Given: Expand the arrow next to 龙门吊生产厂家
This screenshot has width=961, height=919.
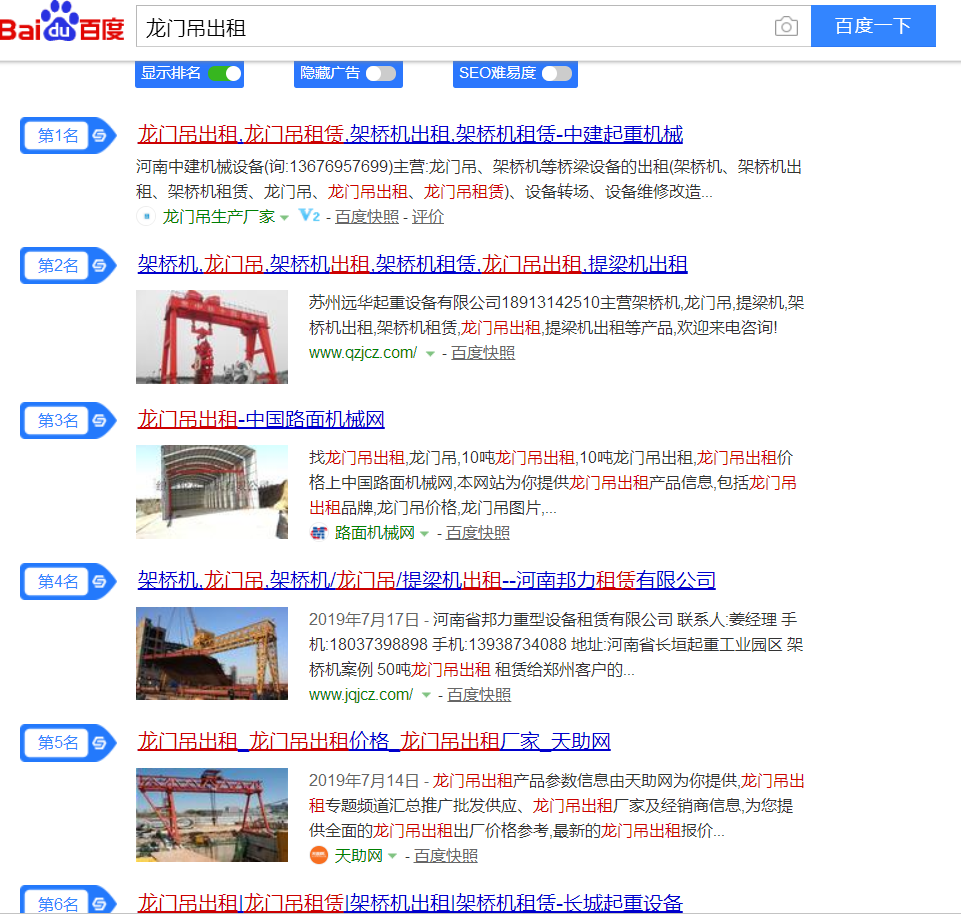Looking at the screenshot, I should (284, 218).
